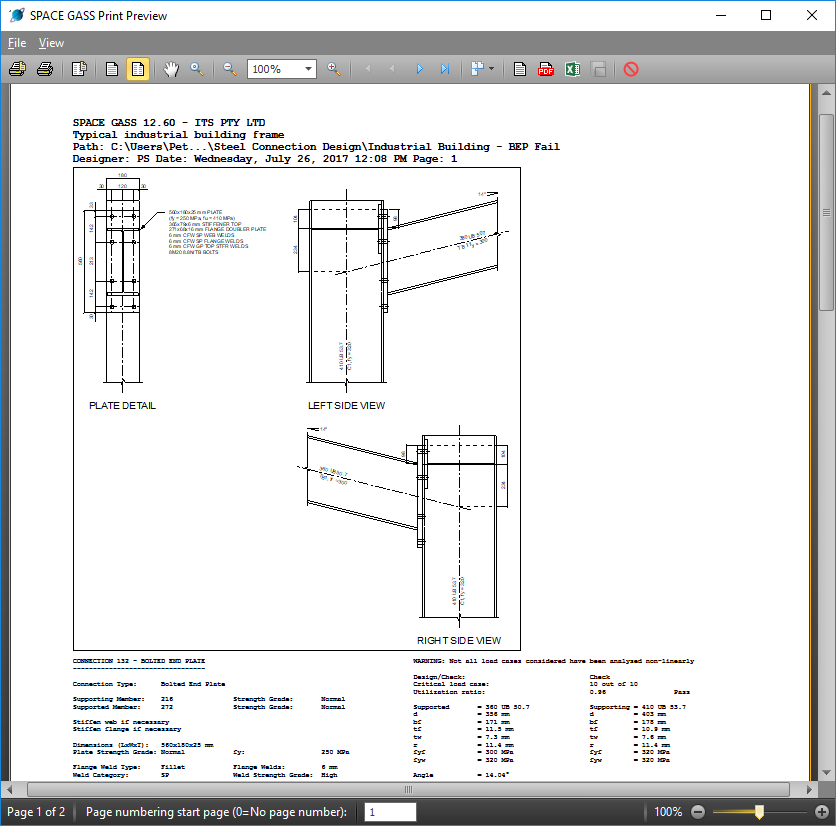Image resolution: width=836 pixels, height=826 pixels.
Task: Click the horizontal scrollbar thumb
Action: click(x=408, y=789)
